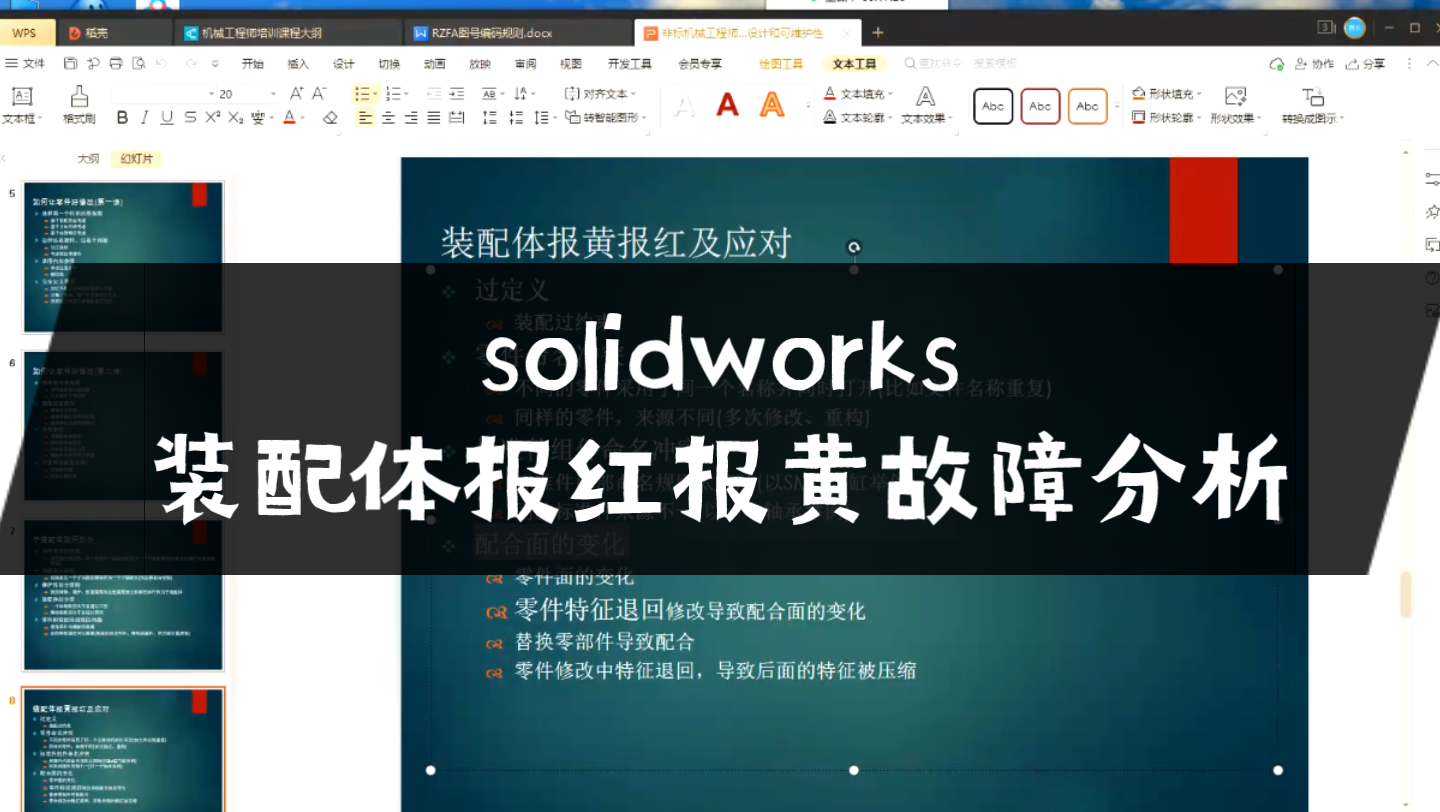Viewport: 1440px width, 812px height.
Task: Toggle Subscript X₂ formatting
Action: click(235, 118)
